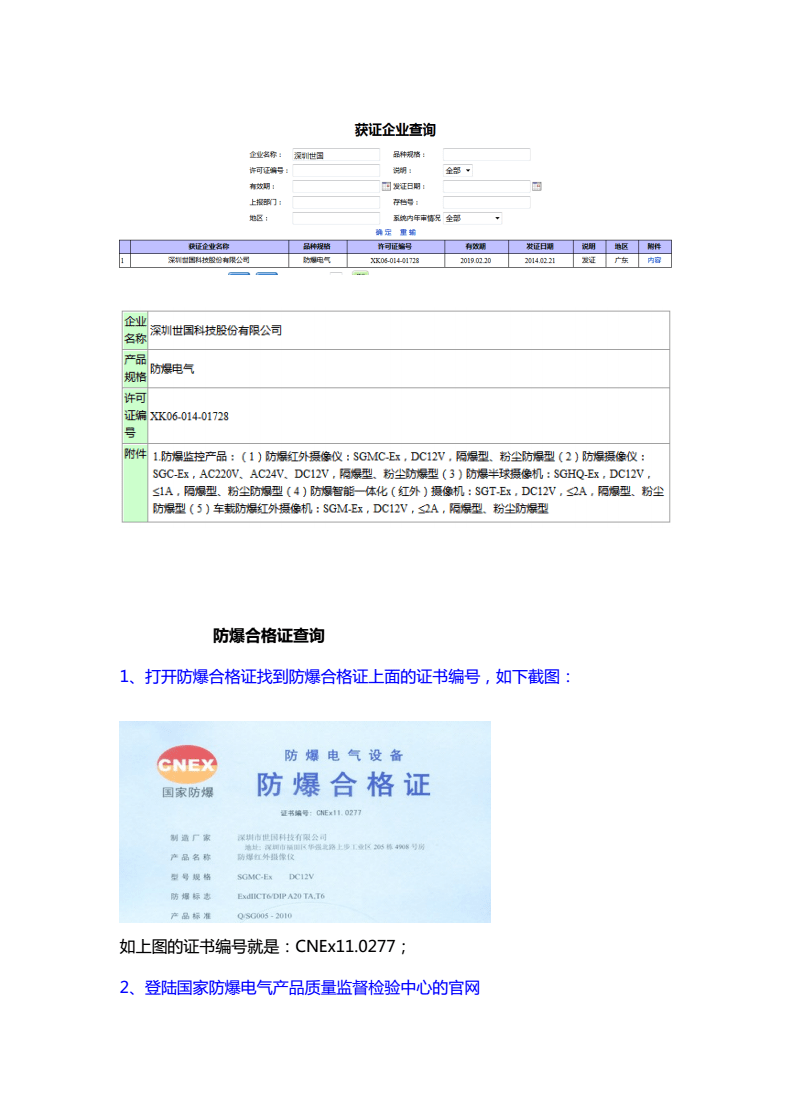This screenshot has width=792, height=1120.
Task: Focus the 地区 input field
Action: click(336, 218)
